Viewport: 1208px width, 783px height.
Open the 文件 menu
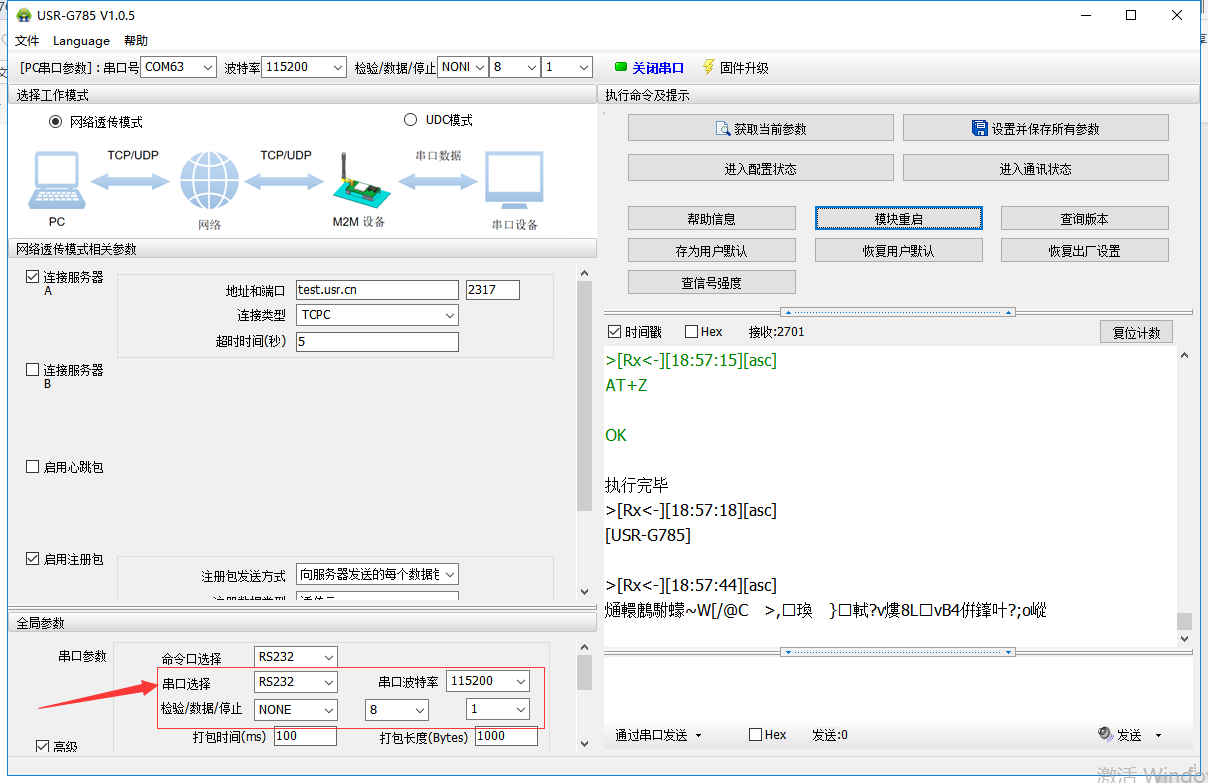coord(26,41)
